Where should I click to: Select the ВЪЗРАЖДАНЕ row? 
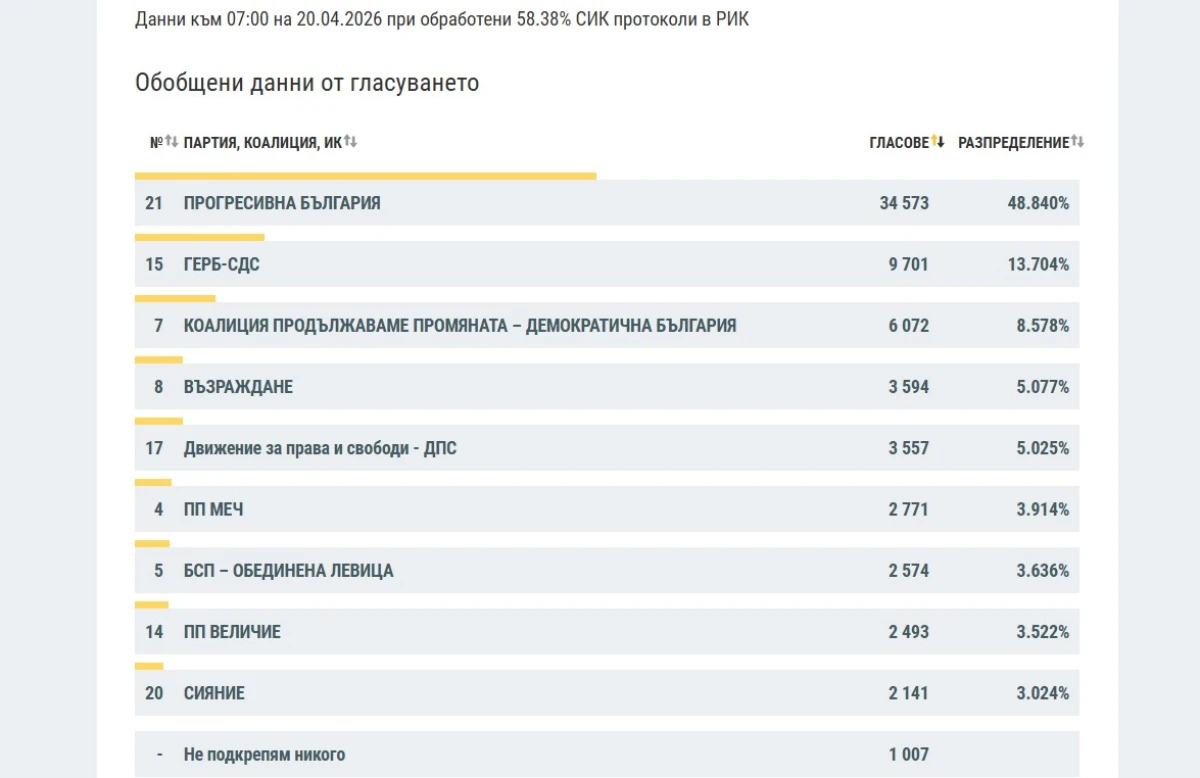pos(607,386)
